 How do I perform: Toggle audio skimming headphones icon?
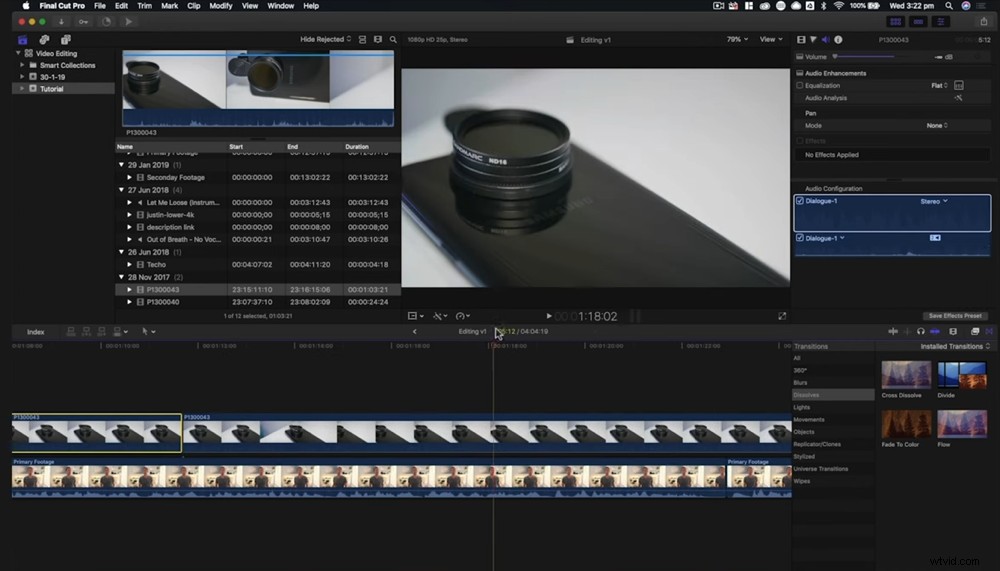920,332
